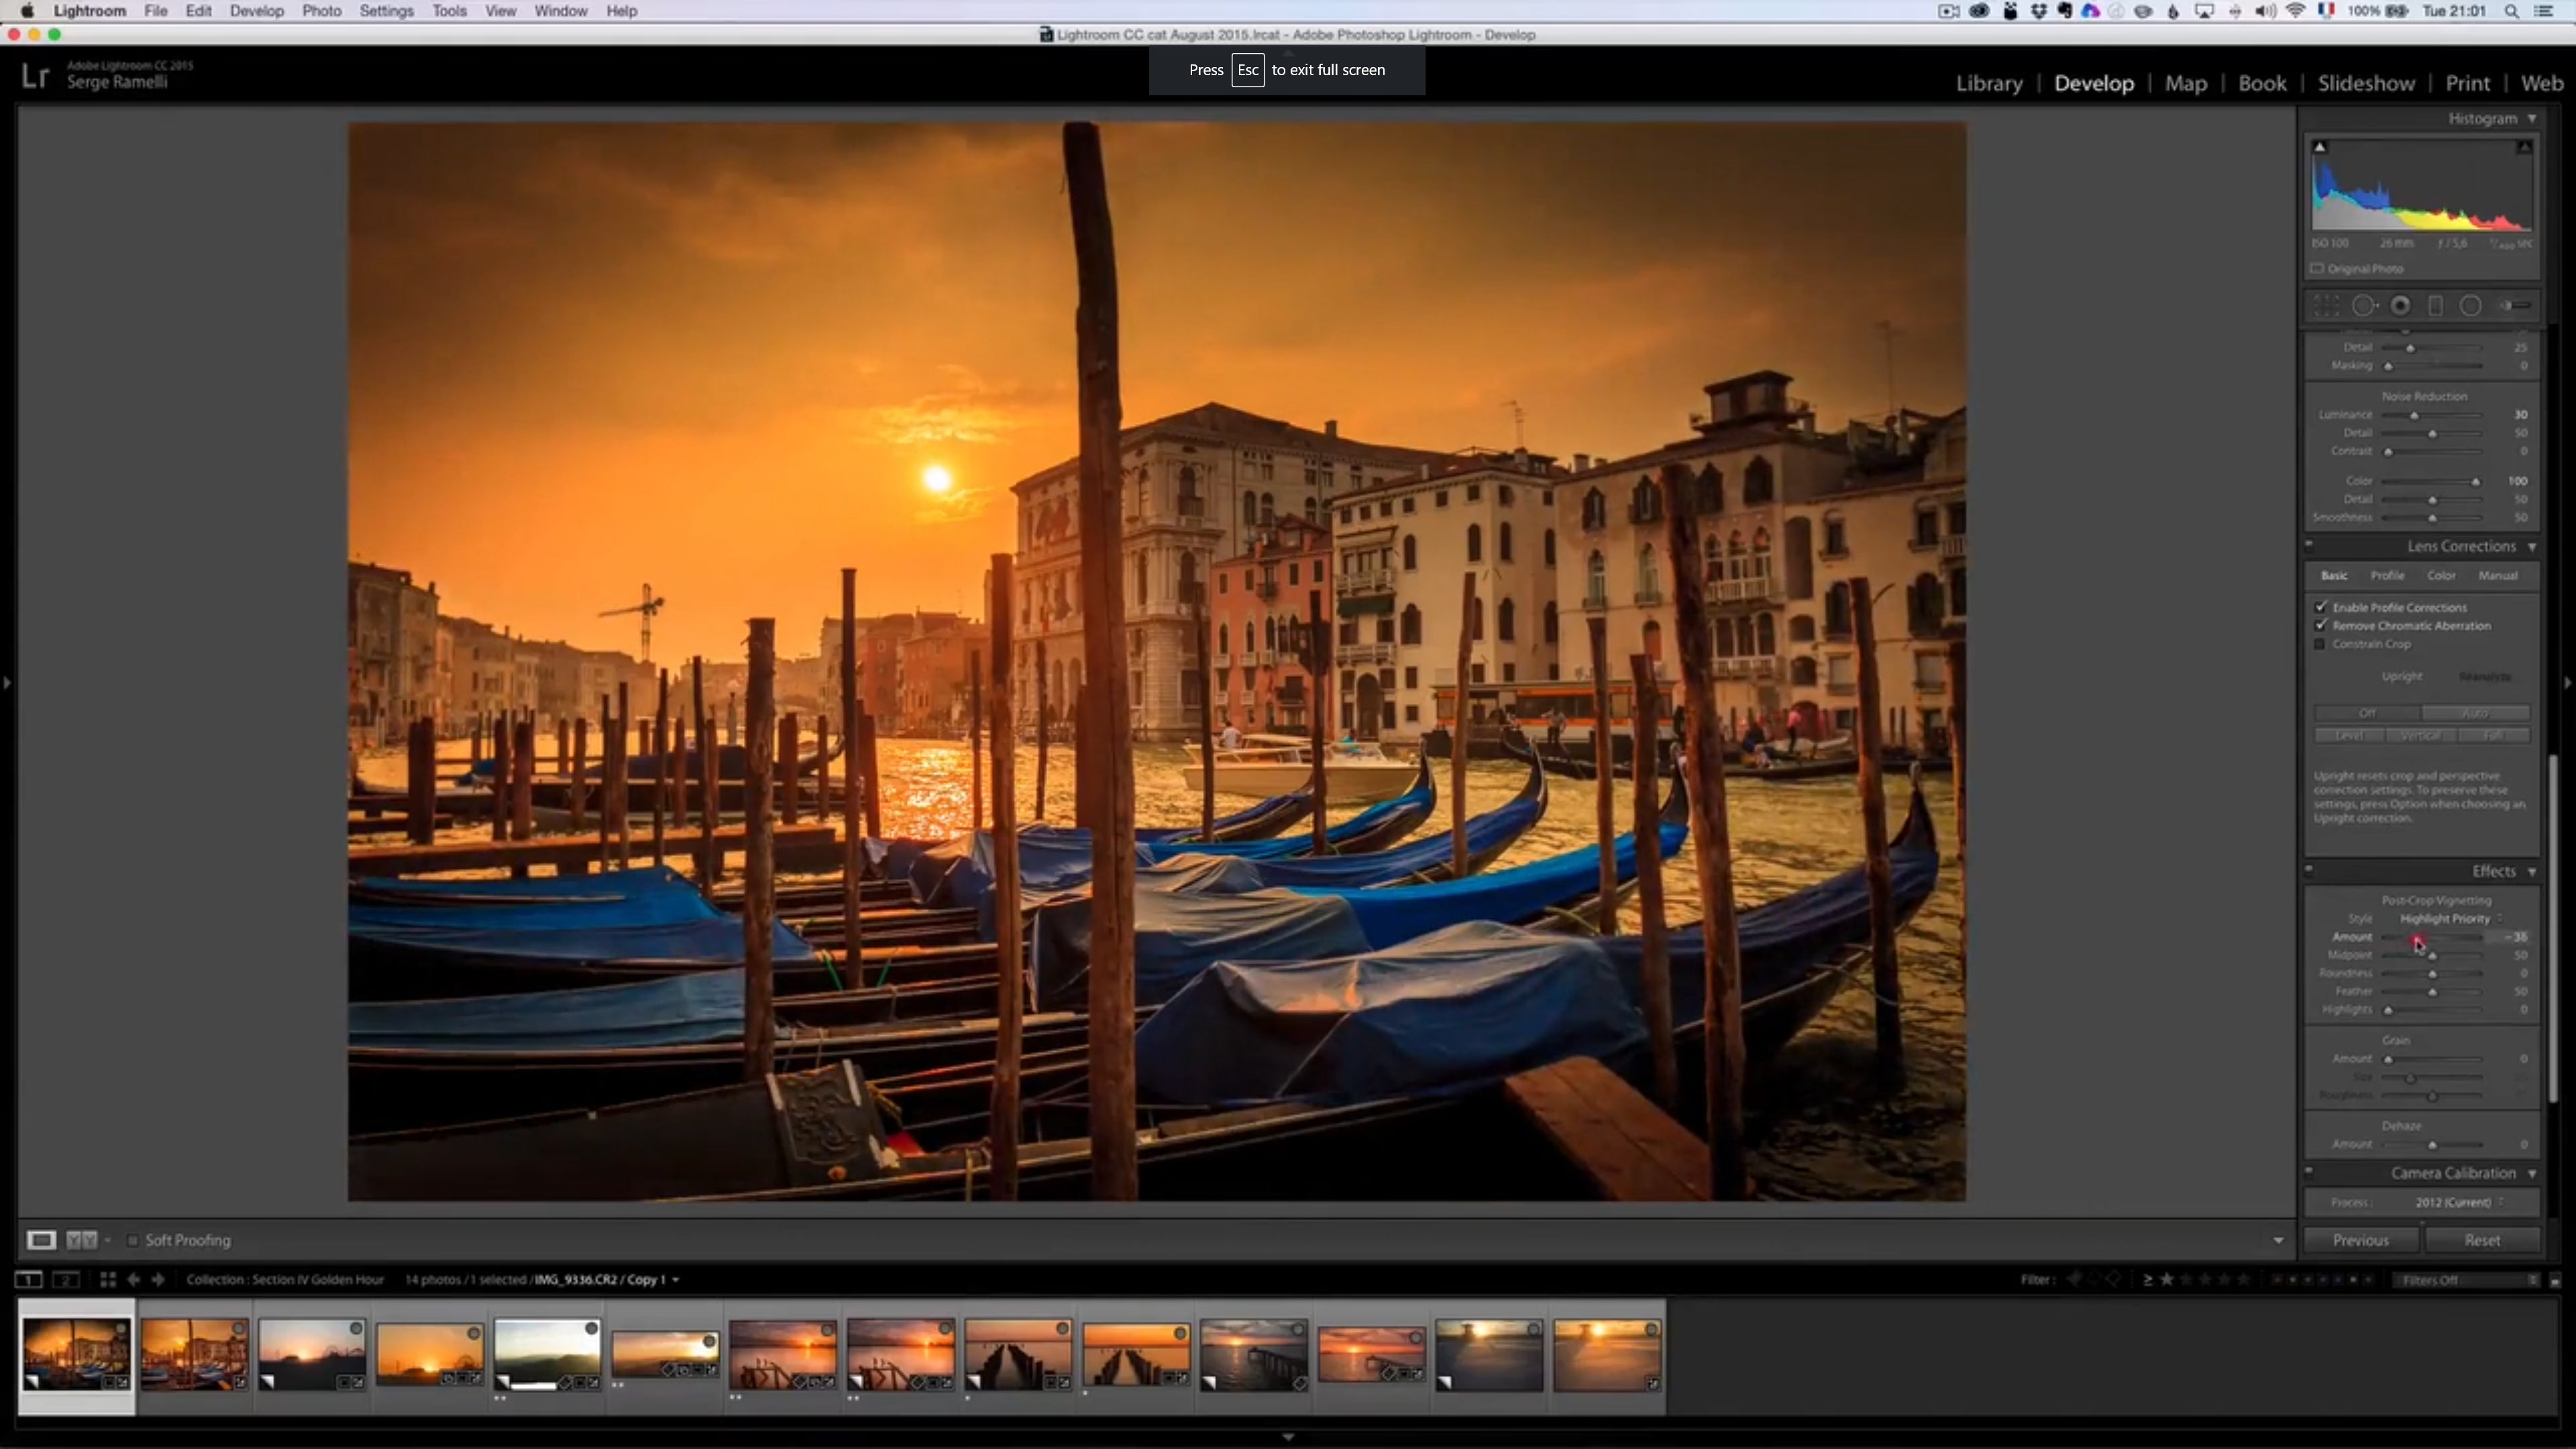Image resolution: width=2576 pixels, height=1449 pixels.
Task: Toggle grid view in the filmstrip toolbar
Action: click(107, 1279)
